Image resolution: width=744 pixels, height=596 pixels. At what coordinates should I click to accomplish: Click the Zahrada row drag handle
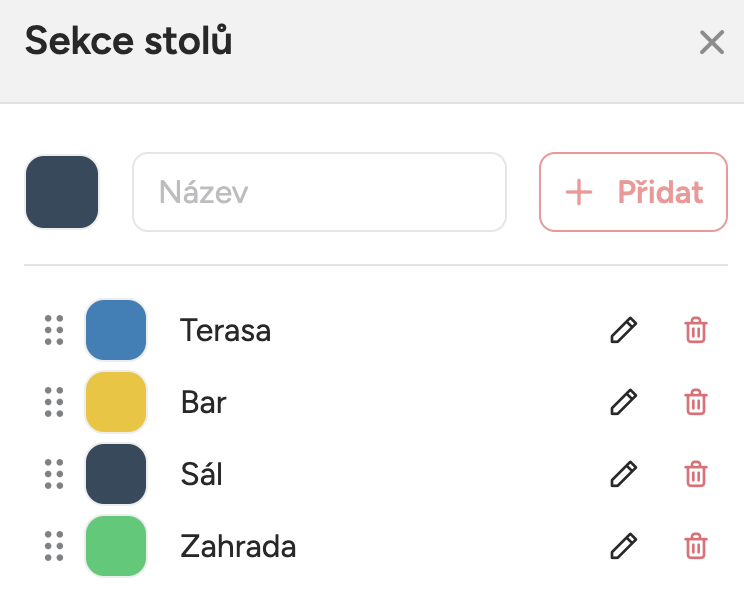[x=54, y=546]
